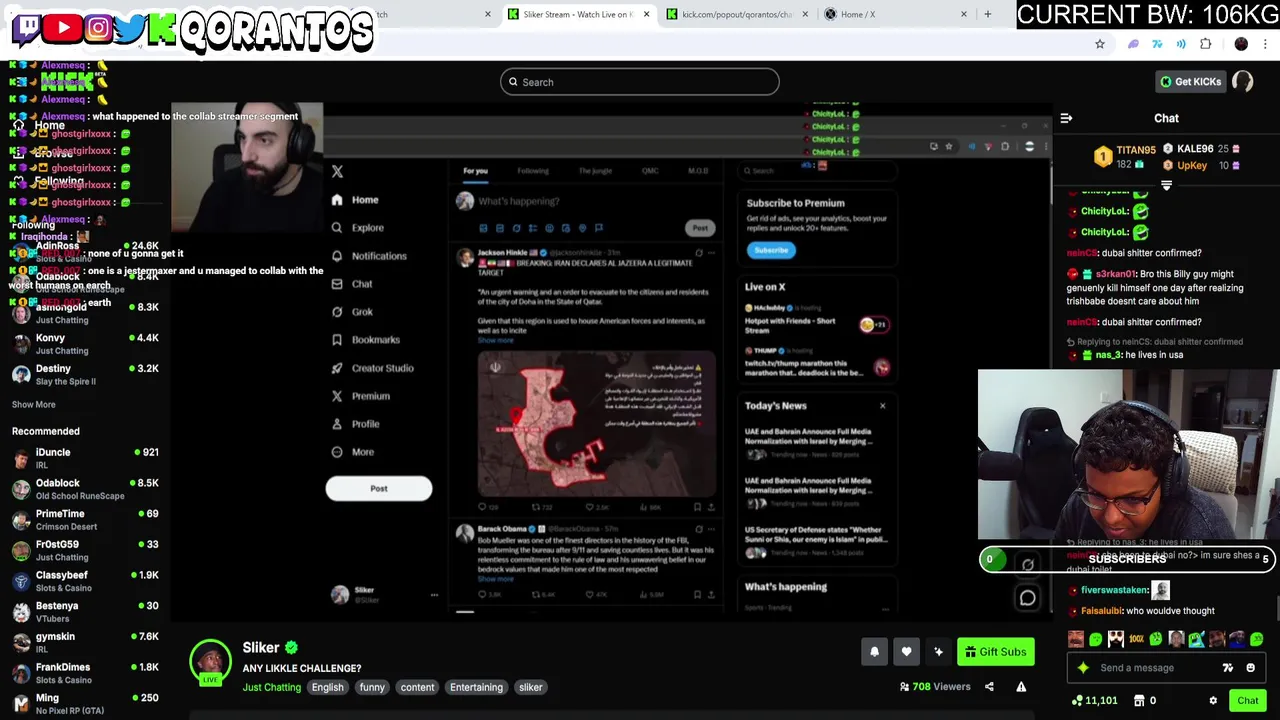The height and width of the screenshot is (720, 1280).
Task: Click the first emote in quick emote row
Action: [x=1076, y=639]
